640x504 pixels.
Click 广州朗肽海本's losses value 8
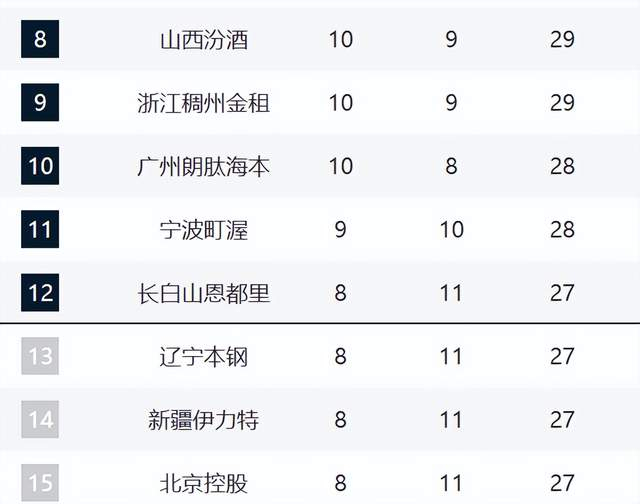(x=451, y=166)
